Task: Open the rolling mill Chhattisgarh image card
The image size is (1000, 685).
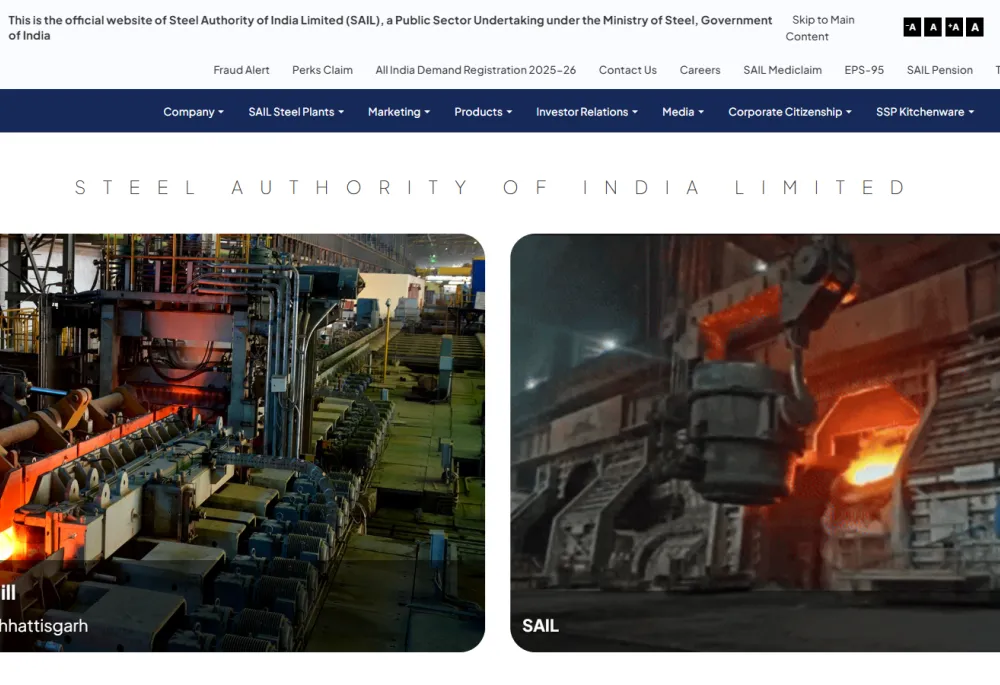Action: pos(242,443)
